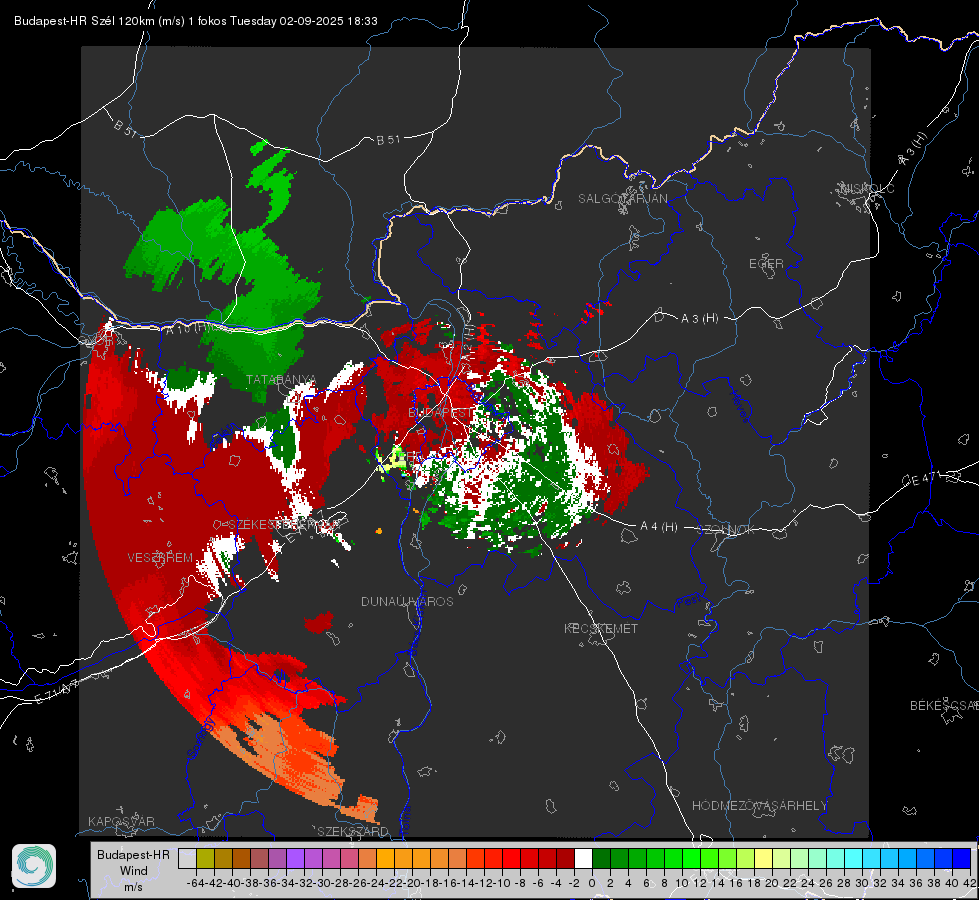This screenshot has height=900, width=979.
Task: Click the KAPOSVÁR city label
Action: coord(121,821)
